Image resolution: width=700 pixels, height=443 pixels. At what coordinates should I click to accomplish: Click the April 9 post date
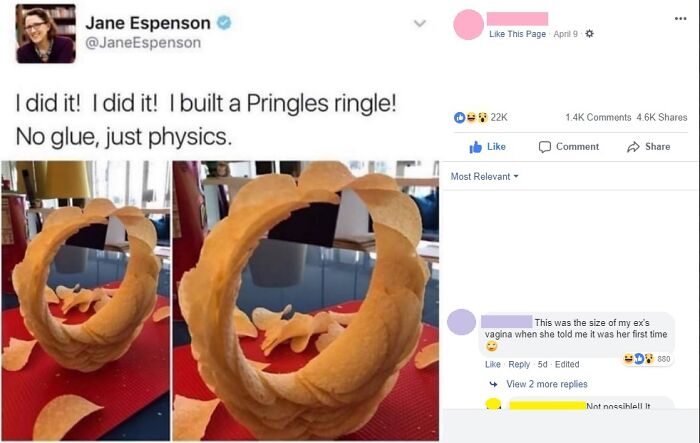[x=566, y=34]
